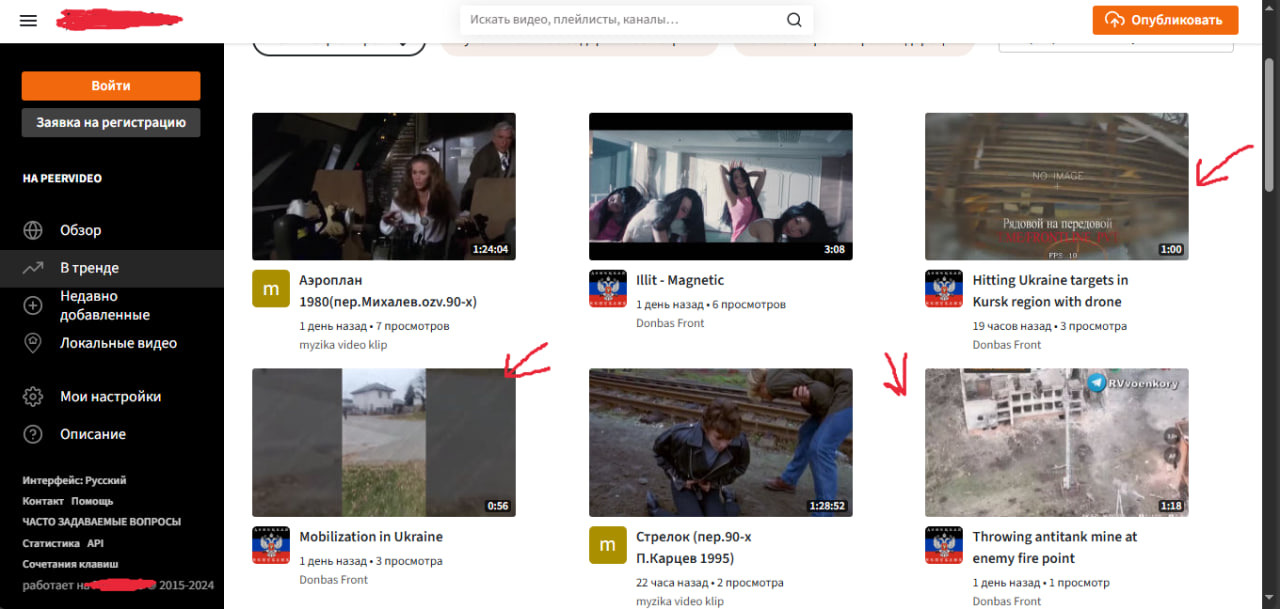Click the Опубликовать publish button
Viewport: 1280px width, 609px height.
coord(1165,20)
